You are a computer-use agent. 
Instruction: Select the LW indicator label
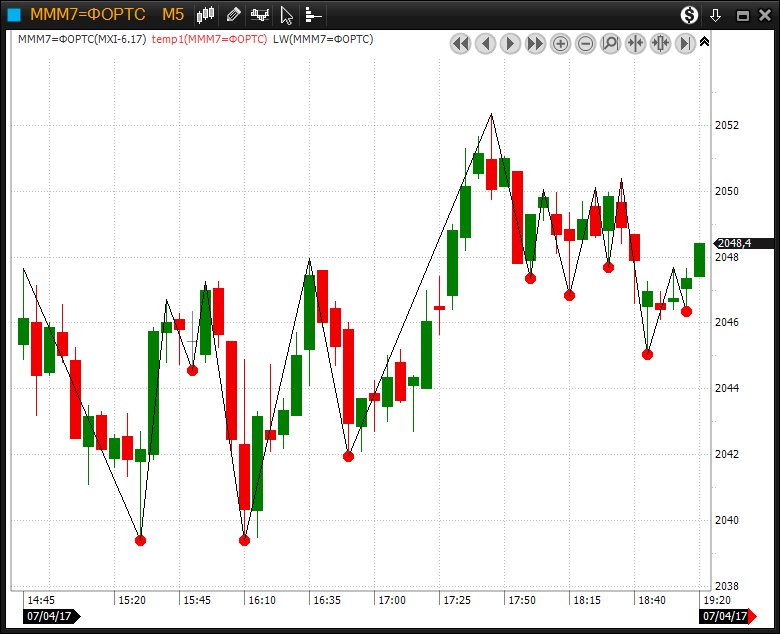tap(323, 39)
